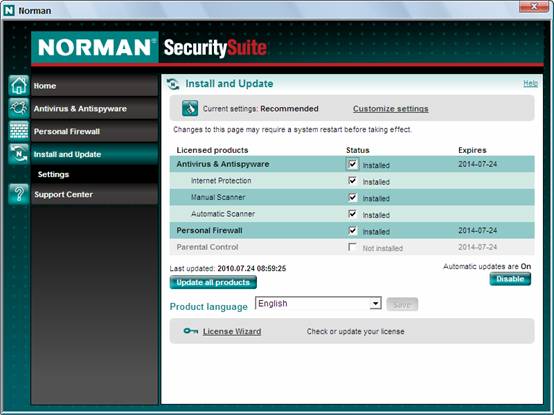
Task: Open the Home menu item
Action: (94, 86)
